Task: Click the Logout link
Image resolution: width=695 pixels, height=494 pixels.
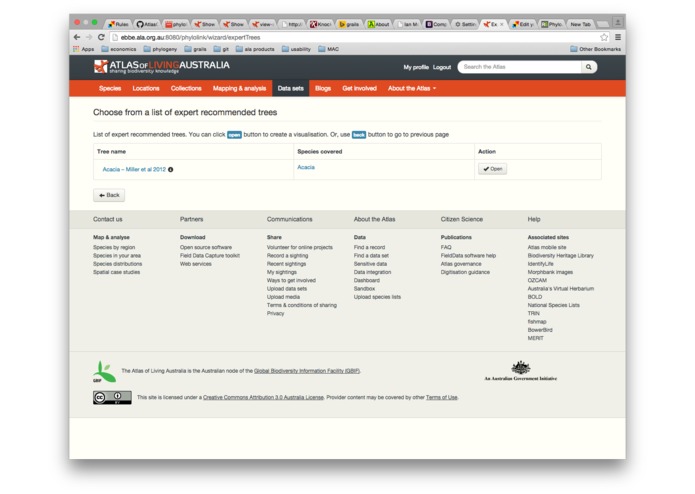Action: [442, 67]
